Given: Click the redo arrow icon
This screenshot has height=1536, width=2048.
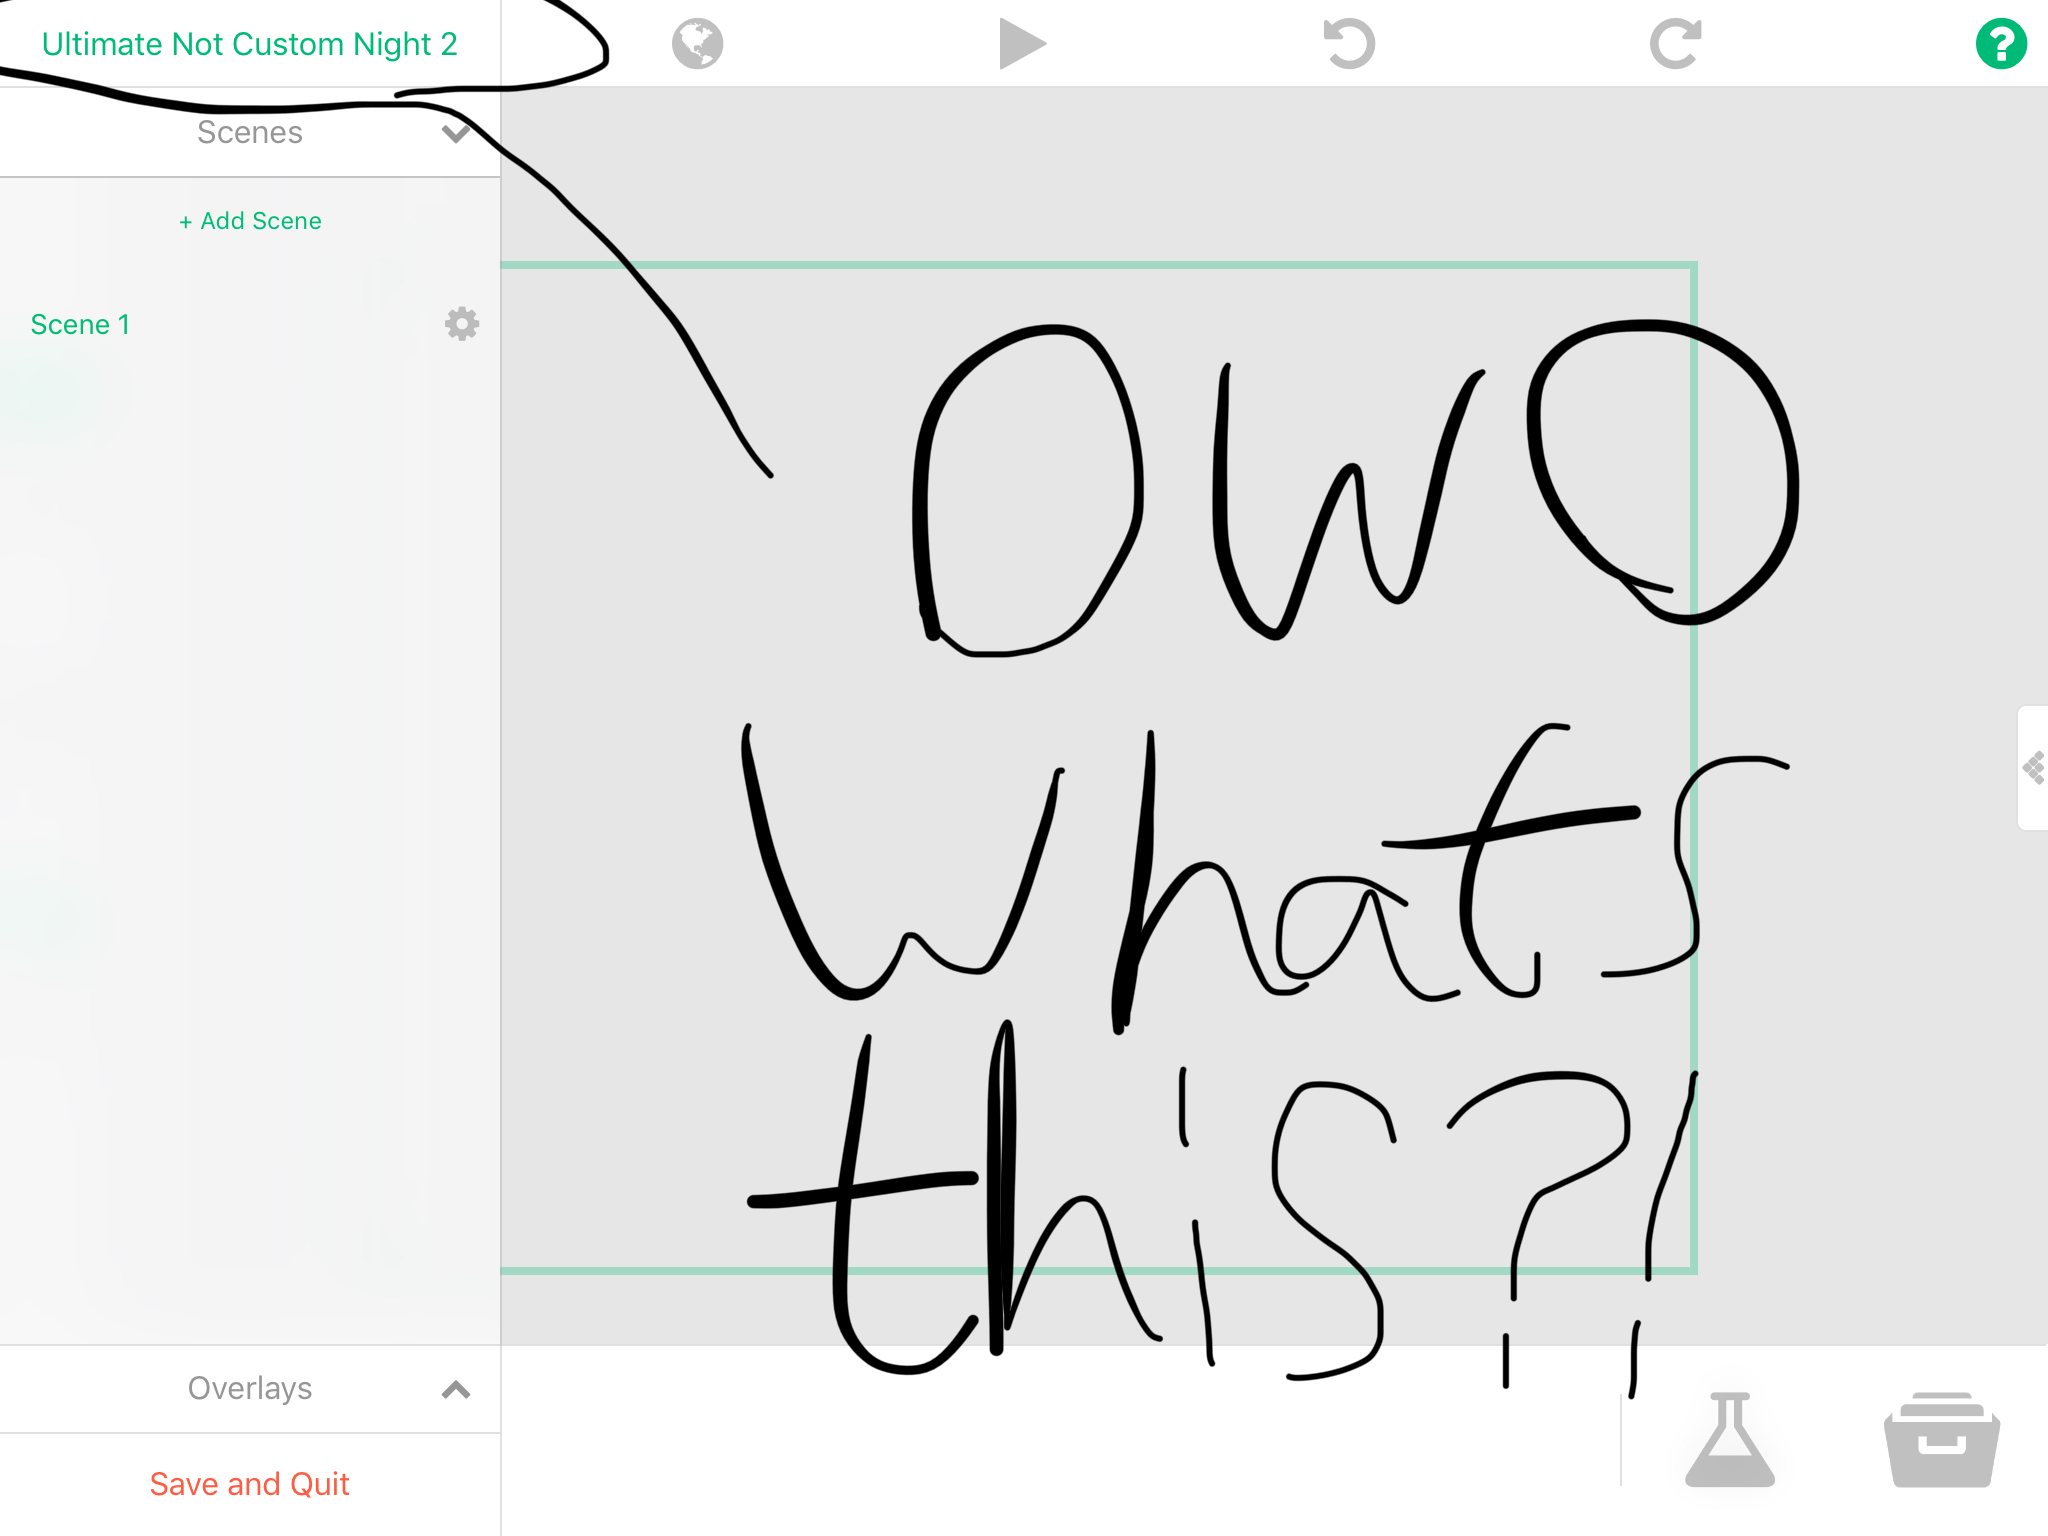Looking at the screenshot, I should (x=1675, y=44).
